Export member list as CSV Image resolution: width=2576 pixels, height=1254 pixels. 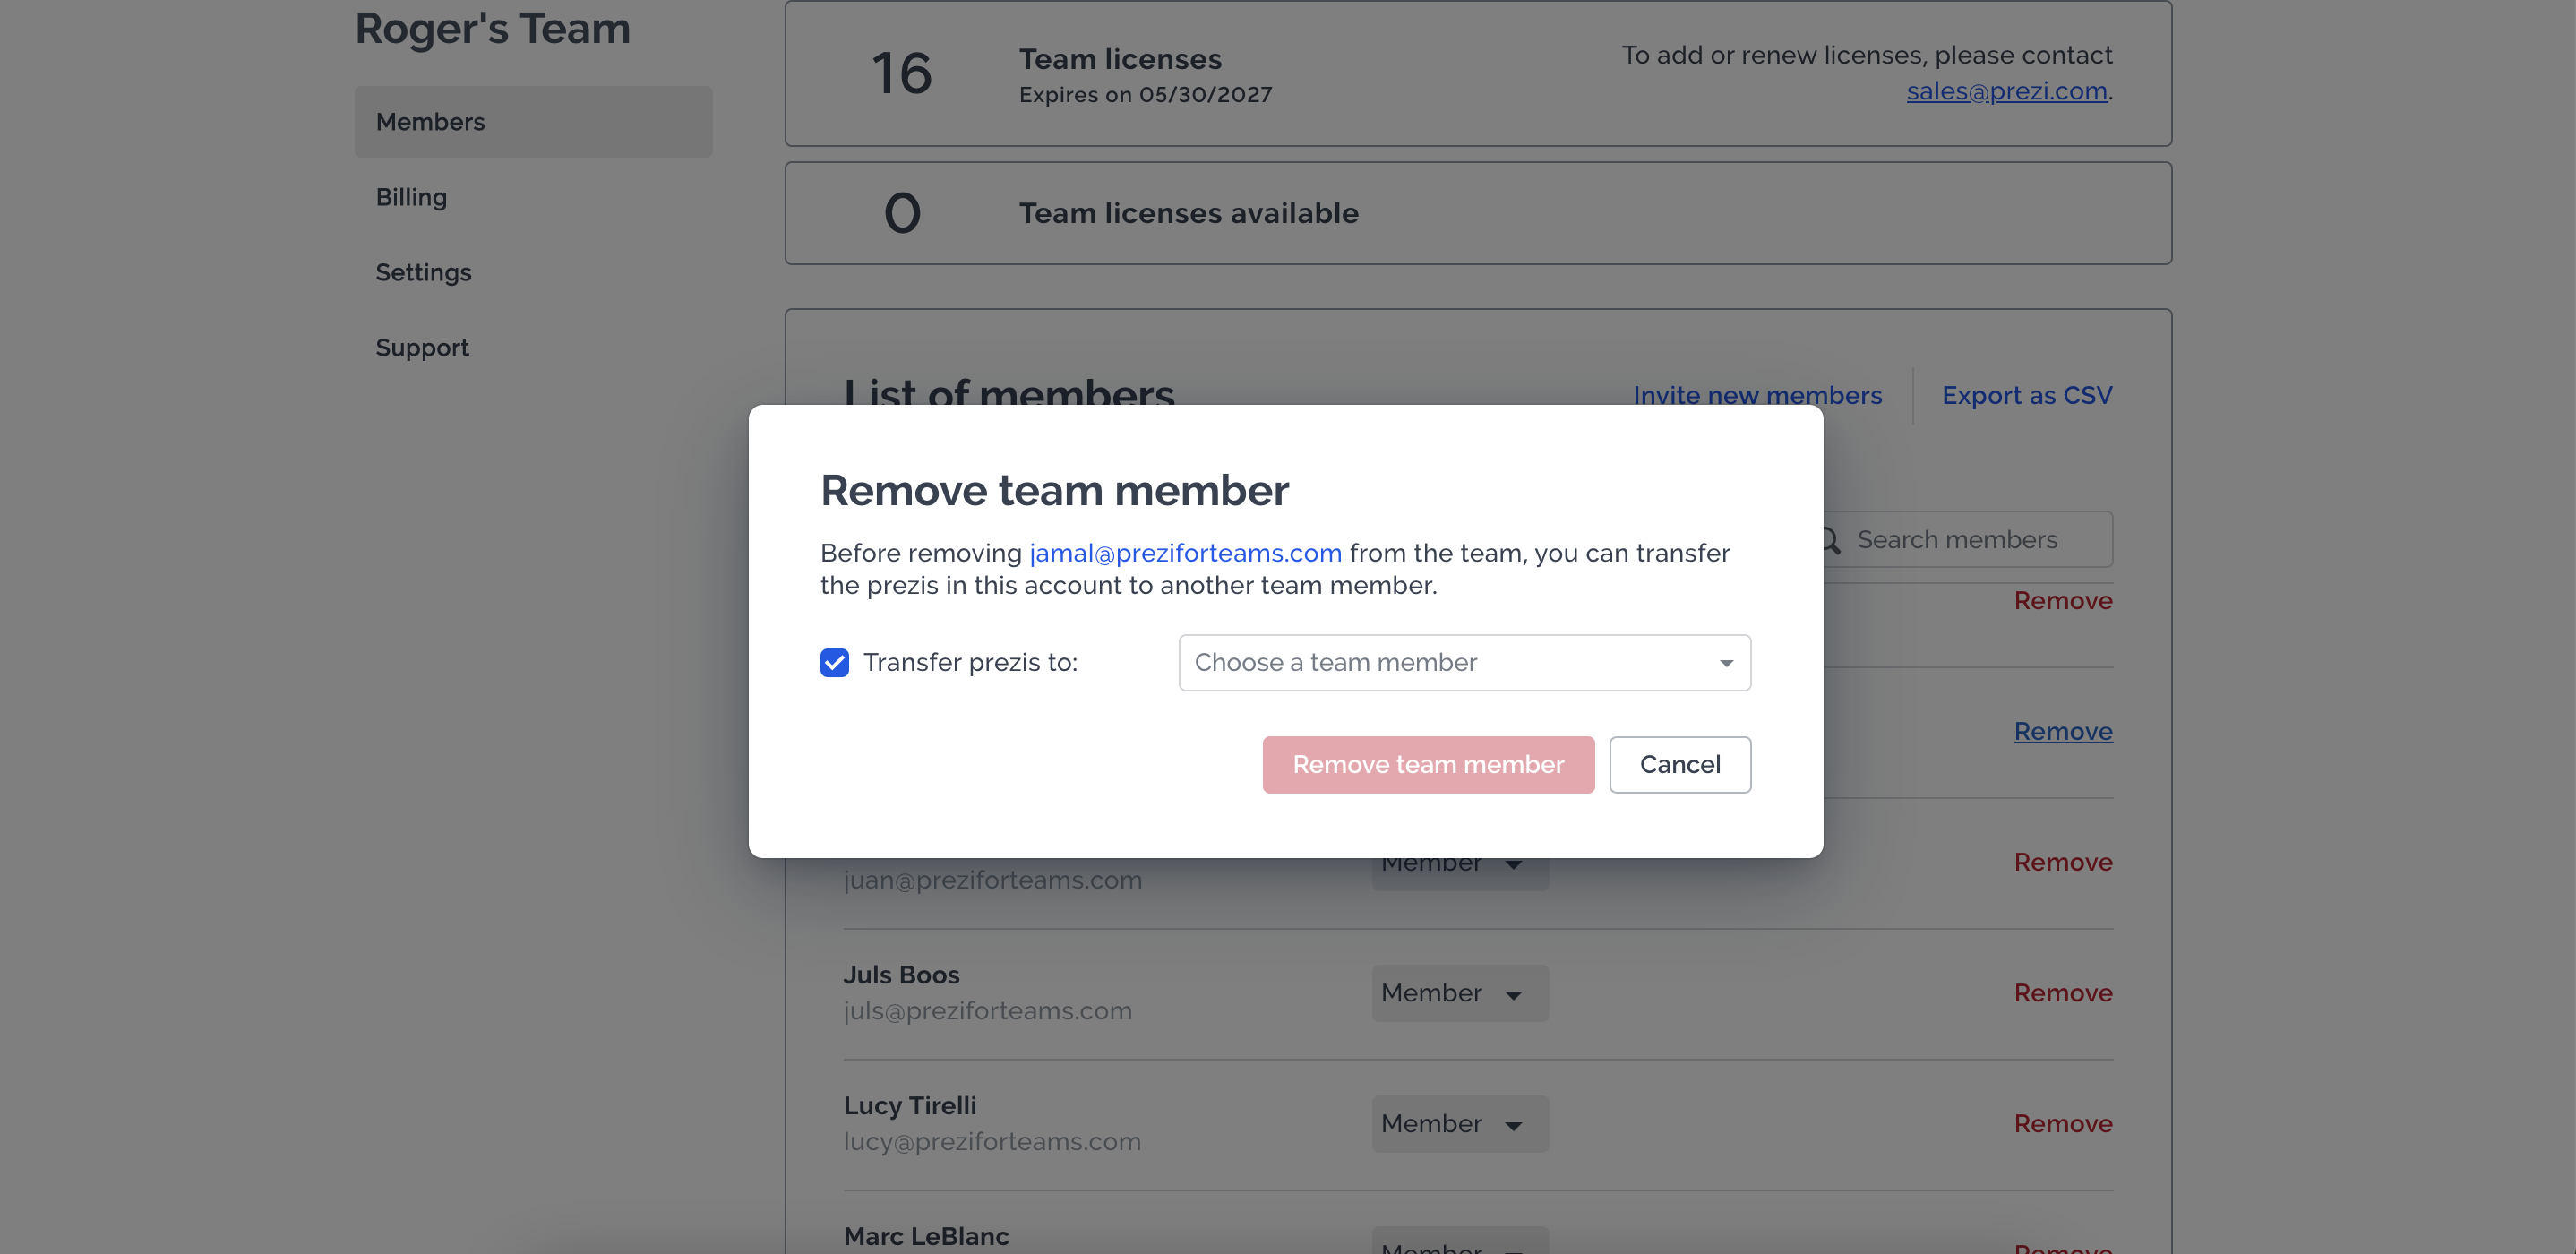pos(2026,395)
